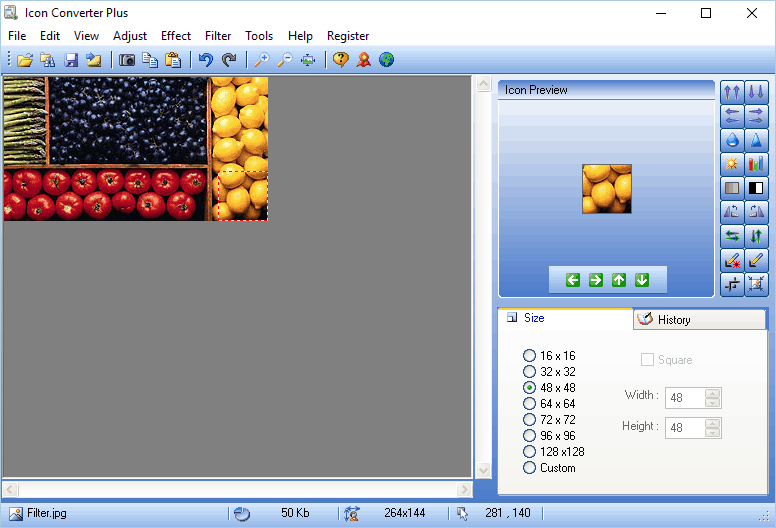Click the pencil with red dot tool

click(732, 260)
